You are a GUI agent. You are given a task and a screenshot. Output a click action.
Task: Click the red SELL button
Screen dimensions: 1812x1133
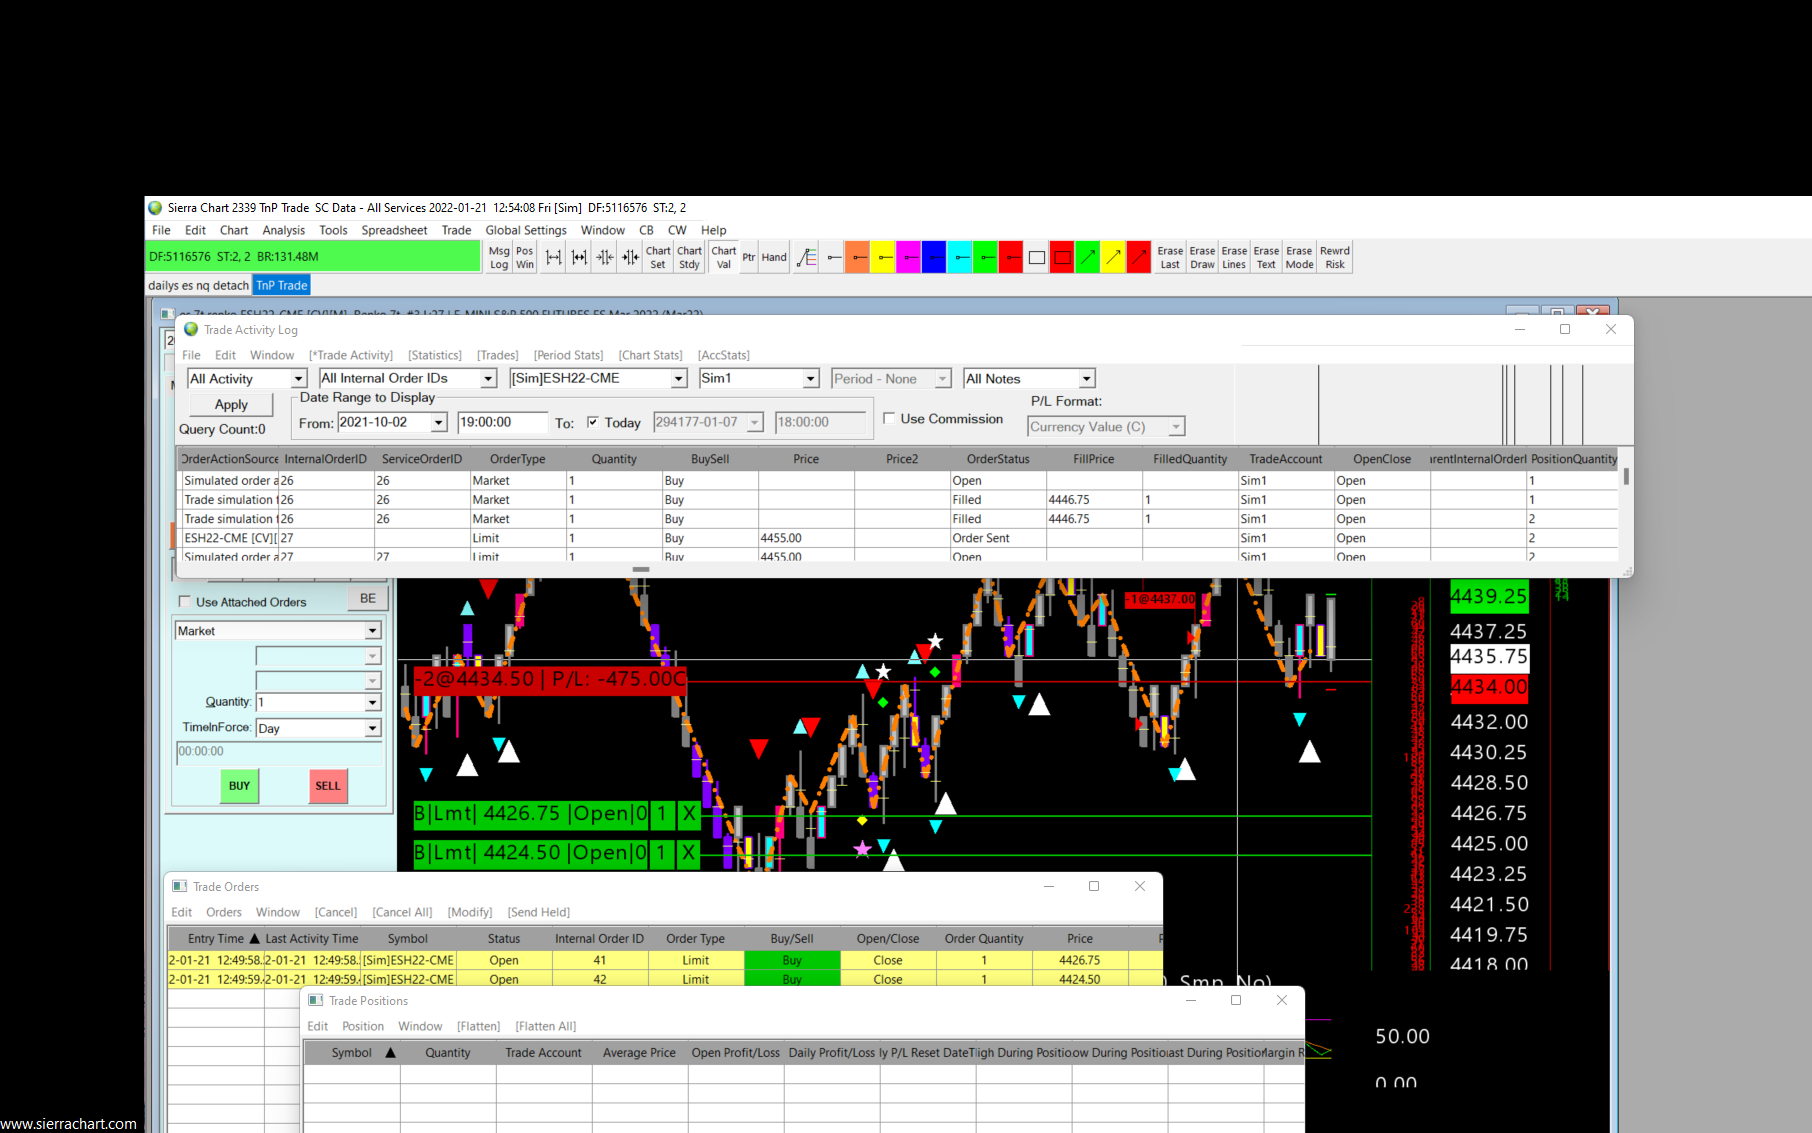tap(328, 786)
